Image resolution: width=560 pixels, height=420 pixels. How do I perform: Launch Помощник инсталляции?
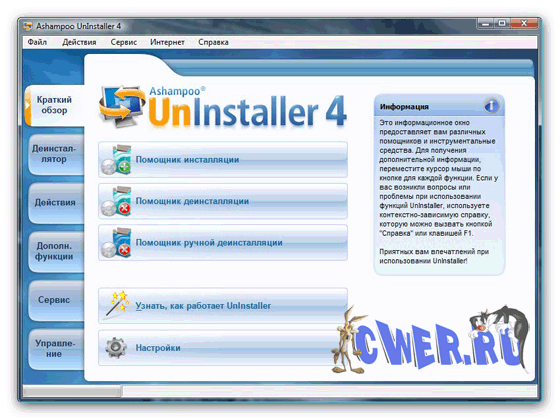(x=223, y=160)
